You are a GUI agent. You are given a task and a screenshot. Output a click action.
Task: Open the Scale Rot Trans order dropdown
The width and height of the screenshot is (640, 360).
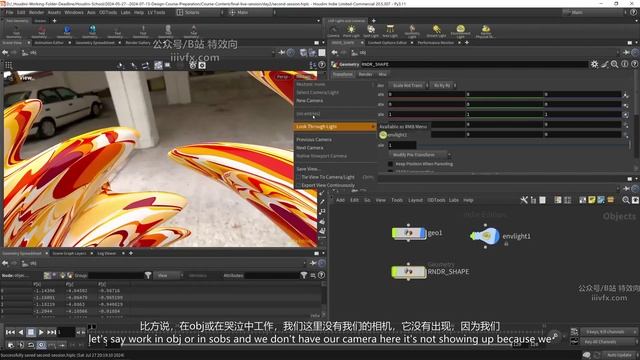(409, 85)
